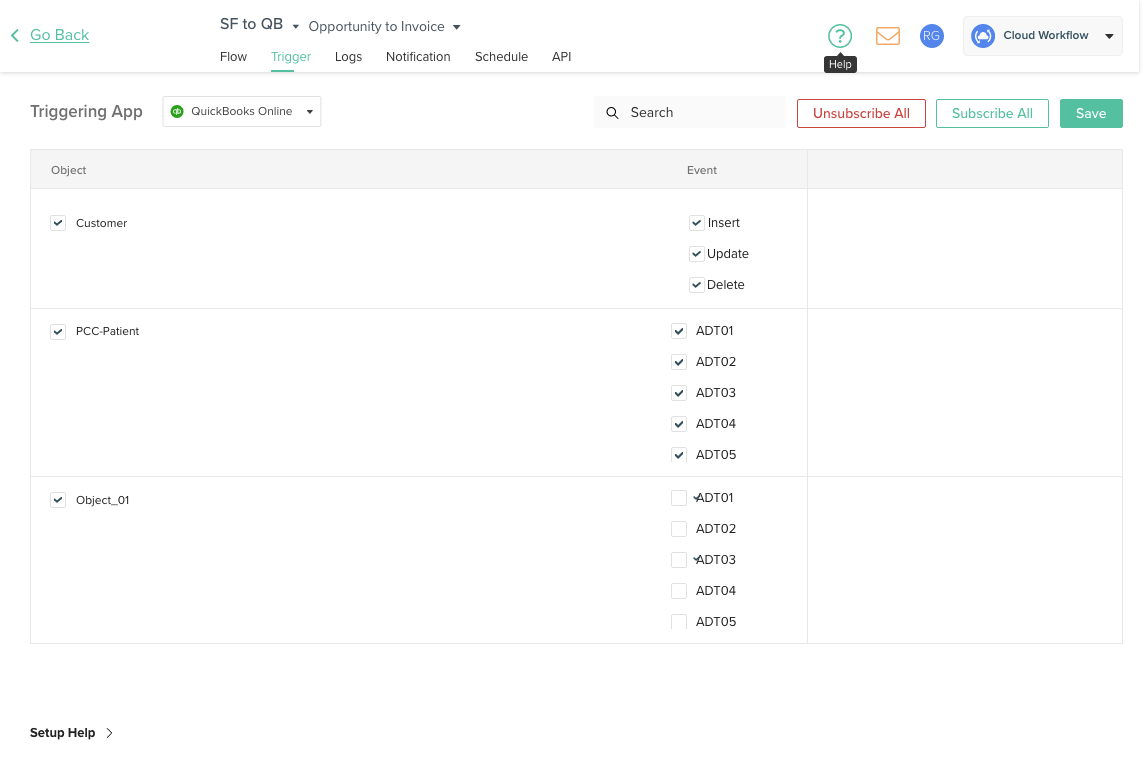
Task: Uncheck the Customer object checkbox
Action: 58,223
